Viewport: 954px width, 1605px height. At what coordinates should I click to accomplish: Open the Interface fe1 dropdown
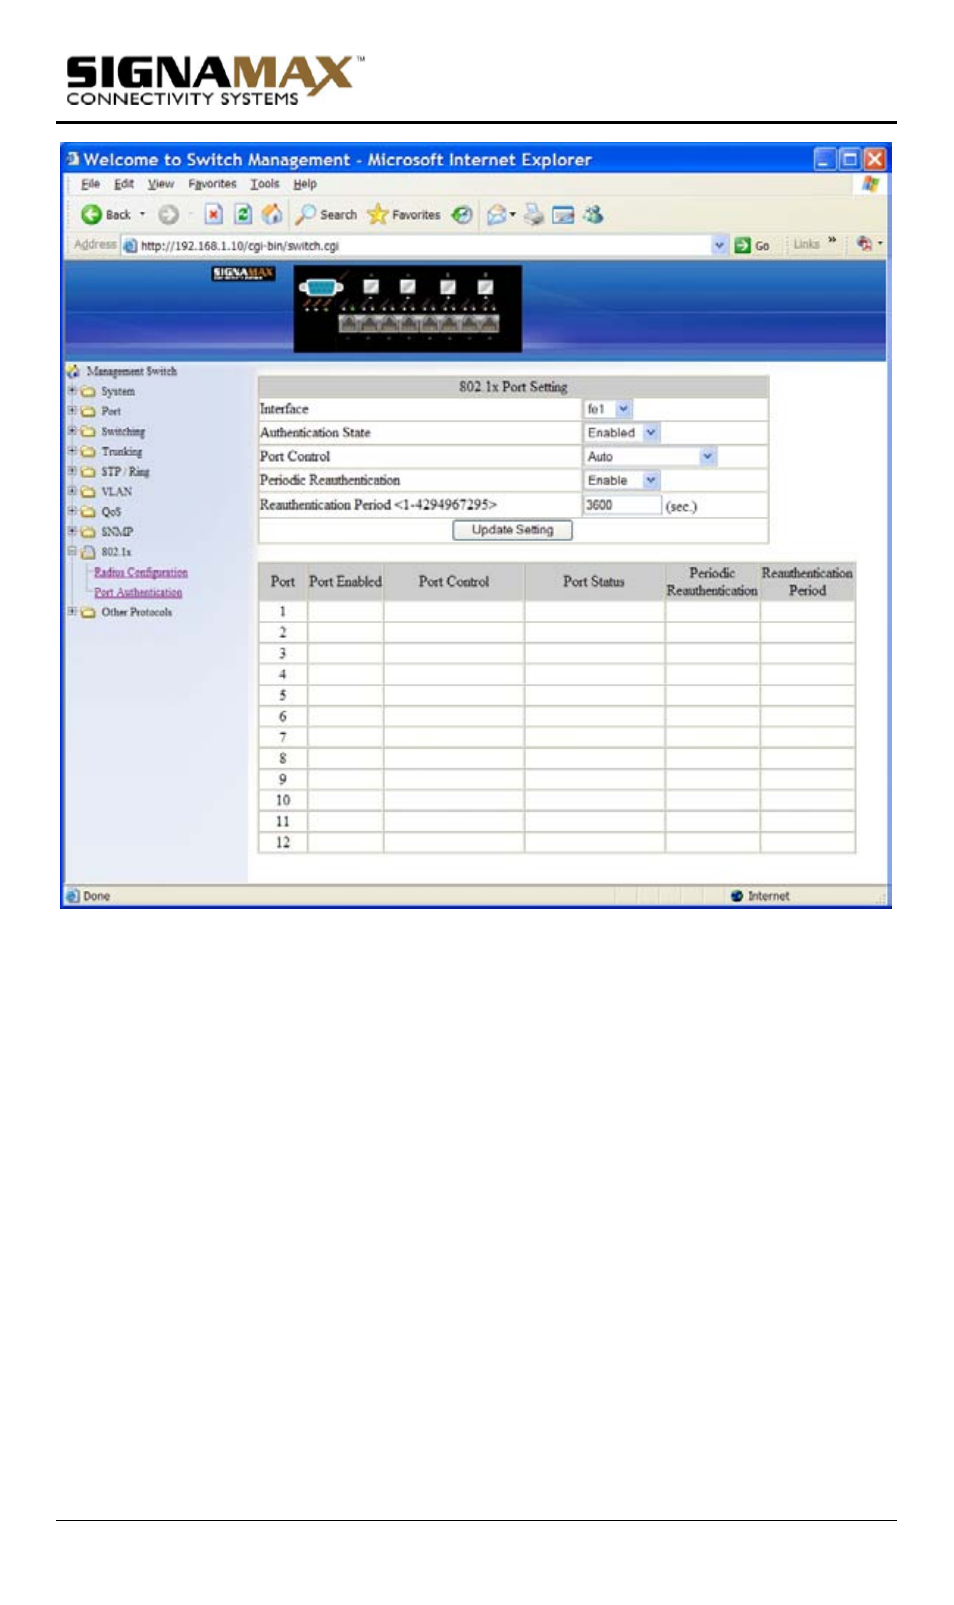608,409
